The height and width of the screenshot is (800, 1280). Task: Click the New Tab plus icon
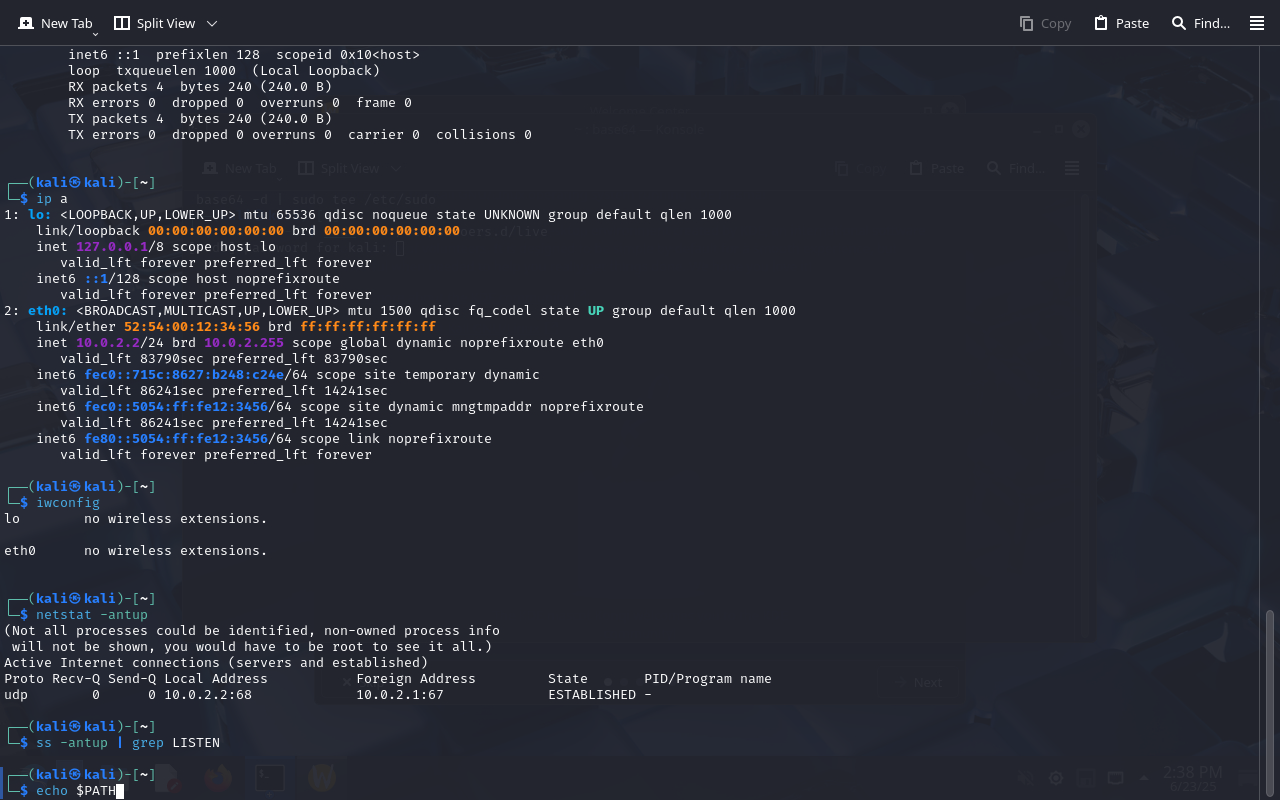coord(26,23)
